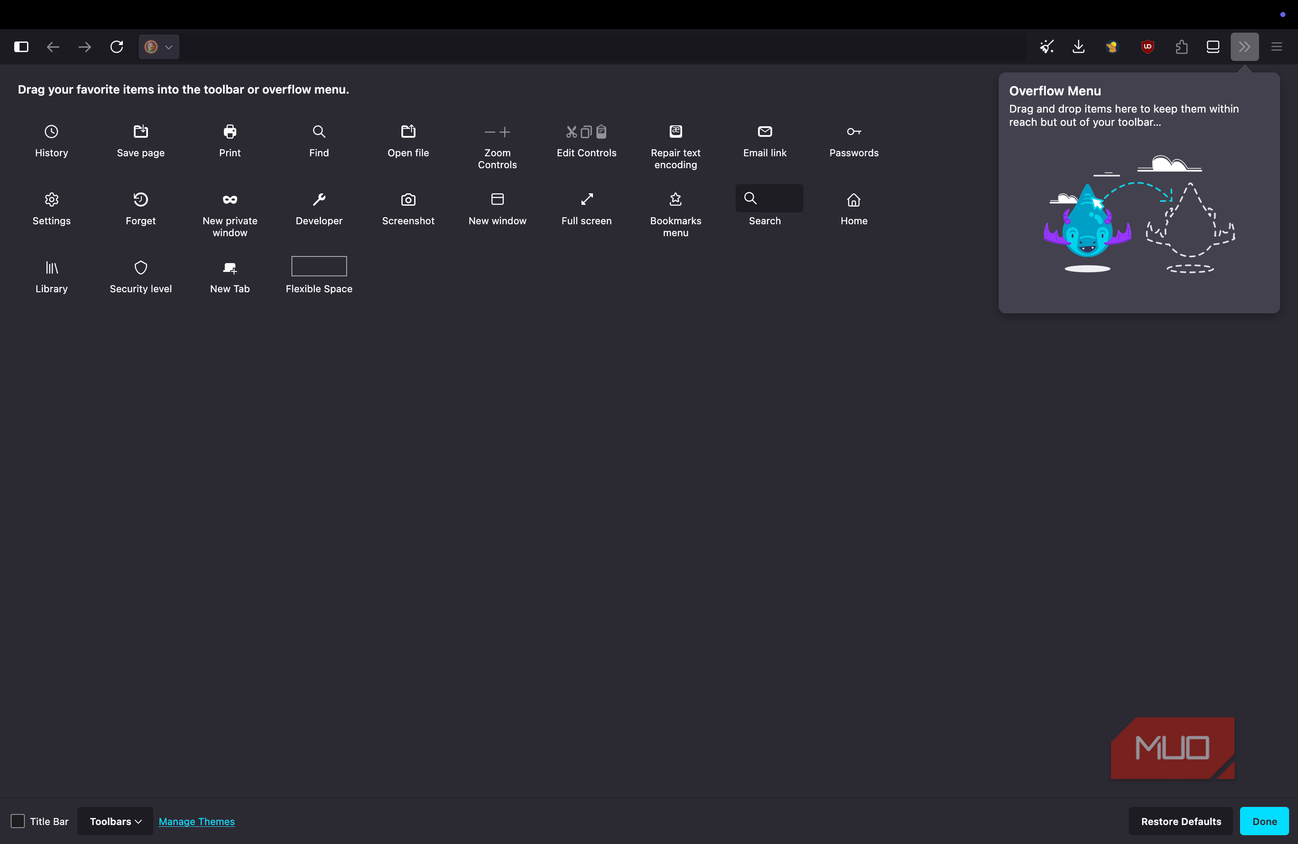1298x844 pixels.
Task: Click the Developer wrench icon
Action: click(x=319, y=200)
